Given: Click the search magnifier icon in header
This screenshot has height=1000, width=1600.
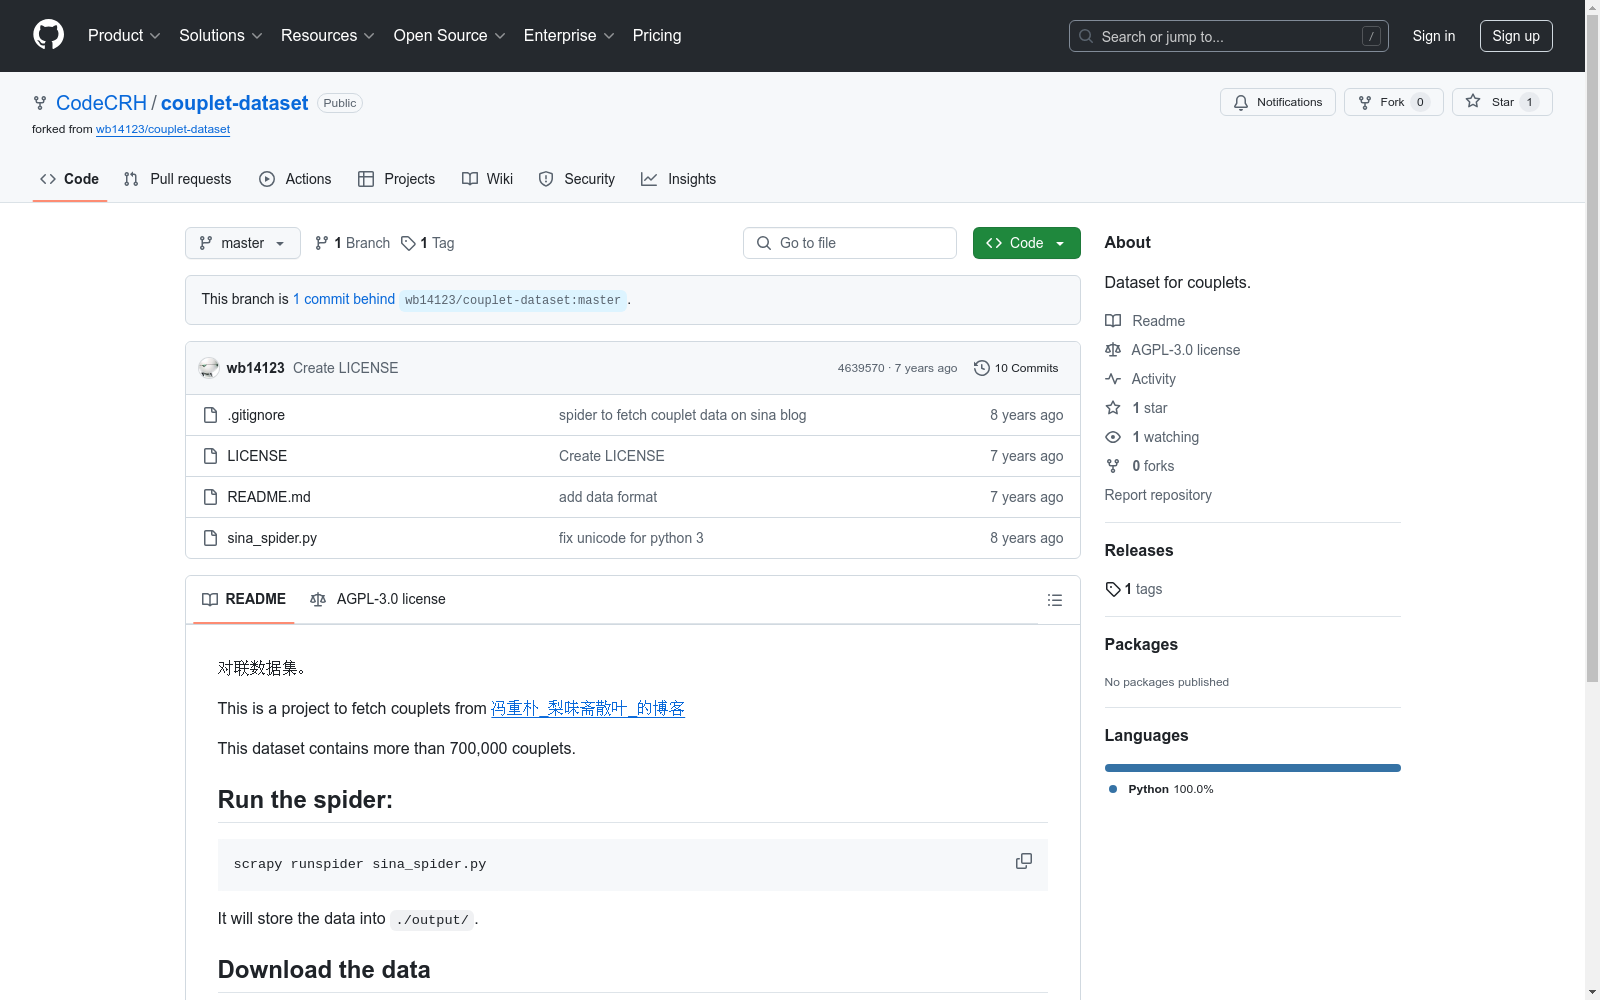Looking at the screenshot, I should 1086,36.
